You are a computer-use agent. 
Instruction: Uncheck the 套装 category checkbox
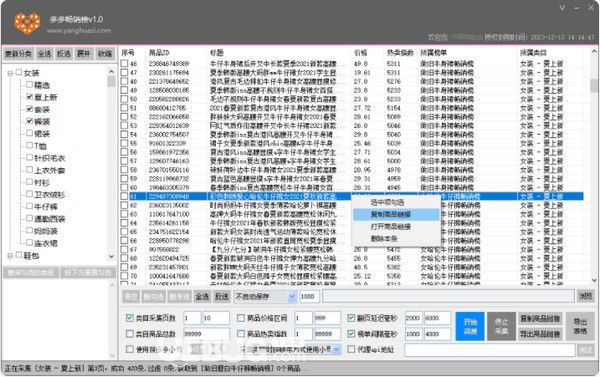click(x=29, y=109)
